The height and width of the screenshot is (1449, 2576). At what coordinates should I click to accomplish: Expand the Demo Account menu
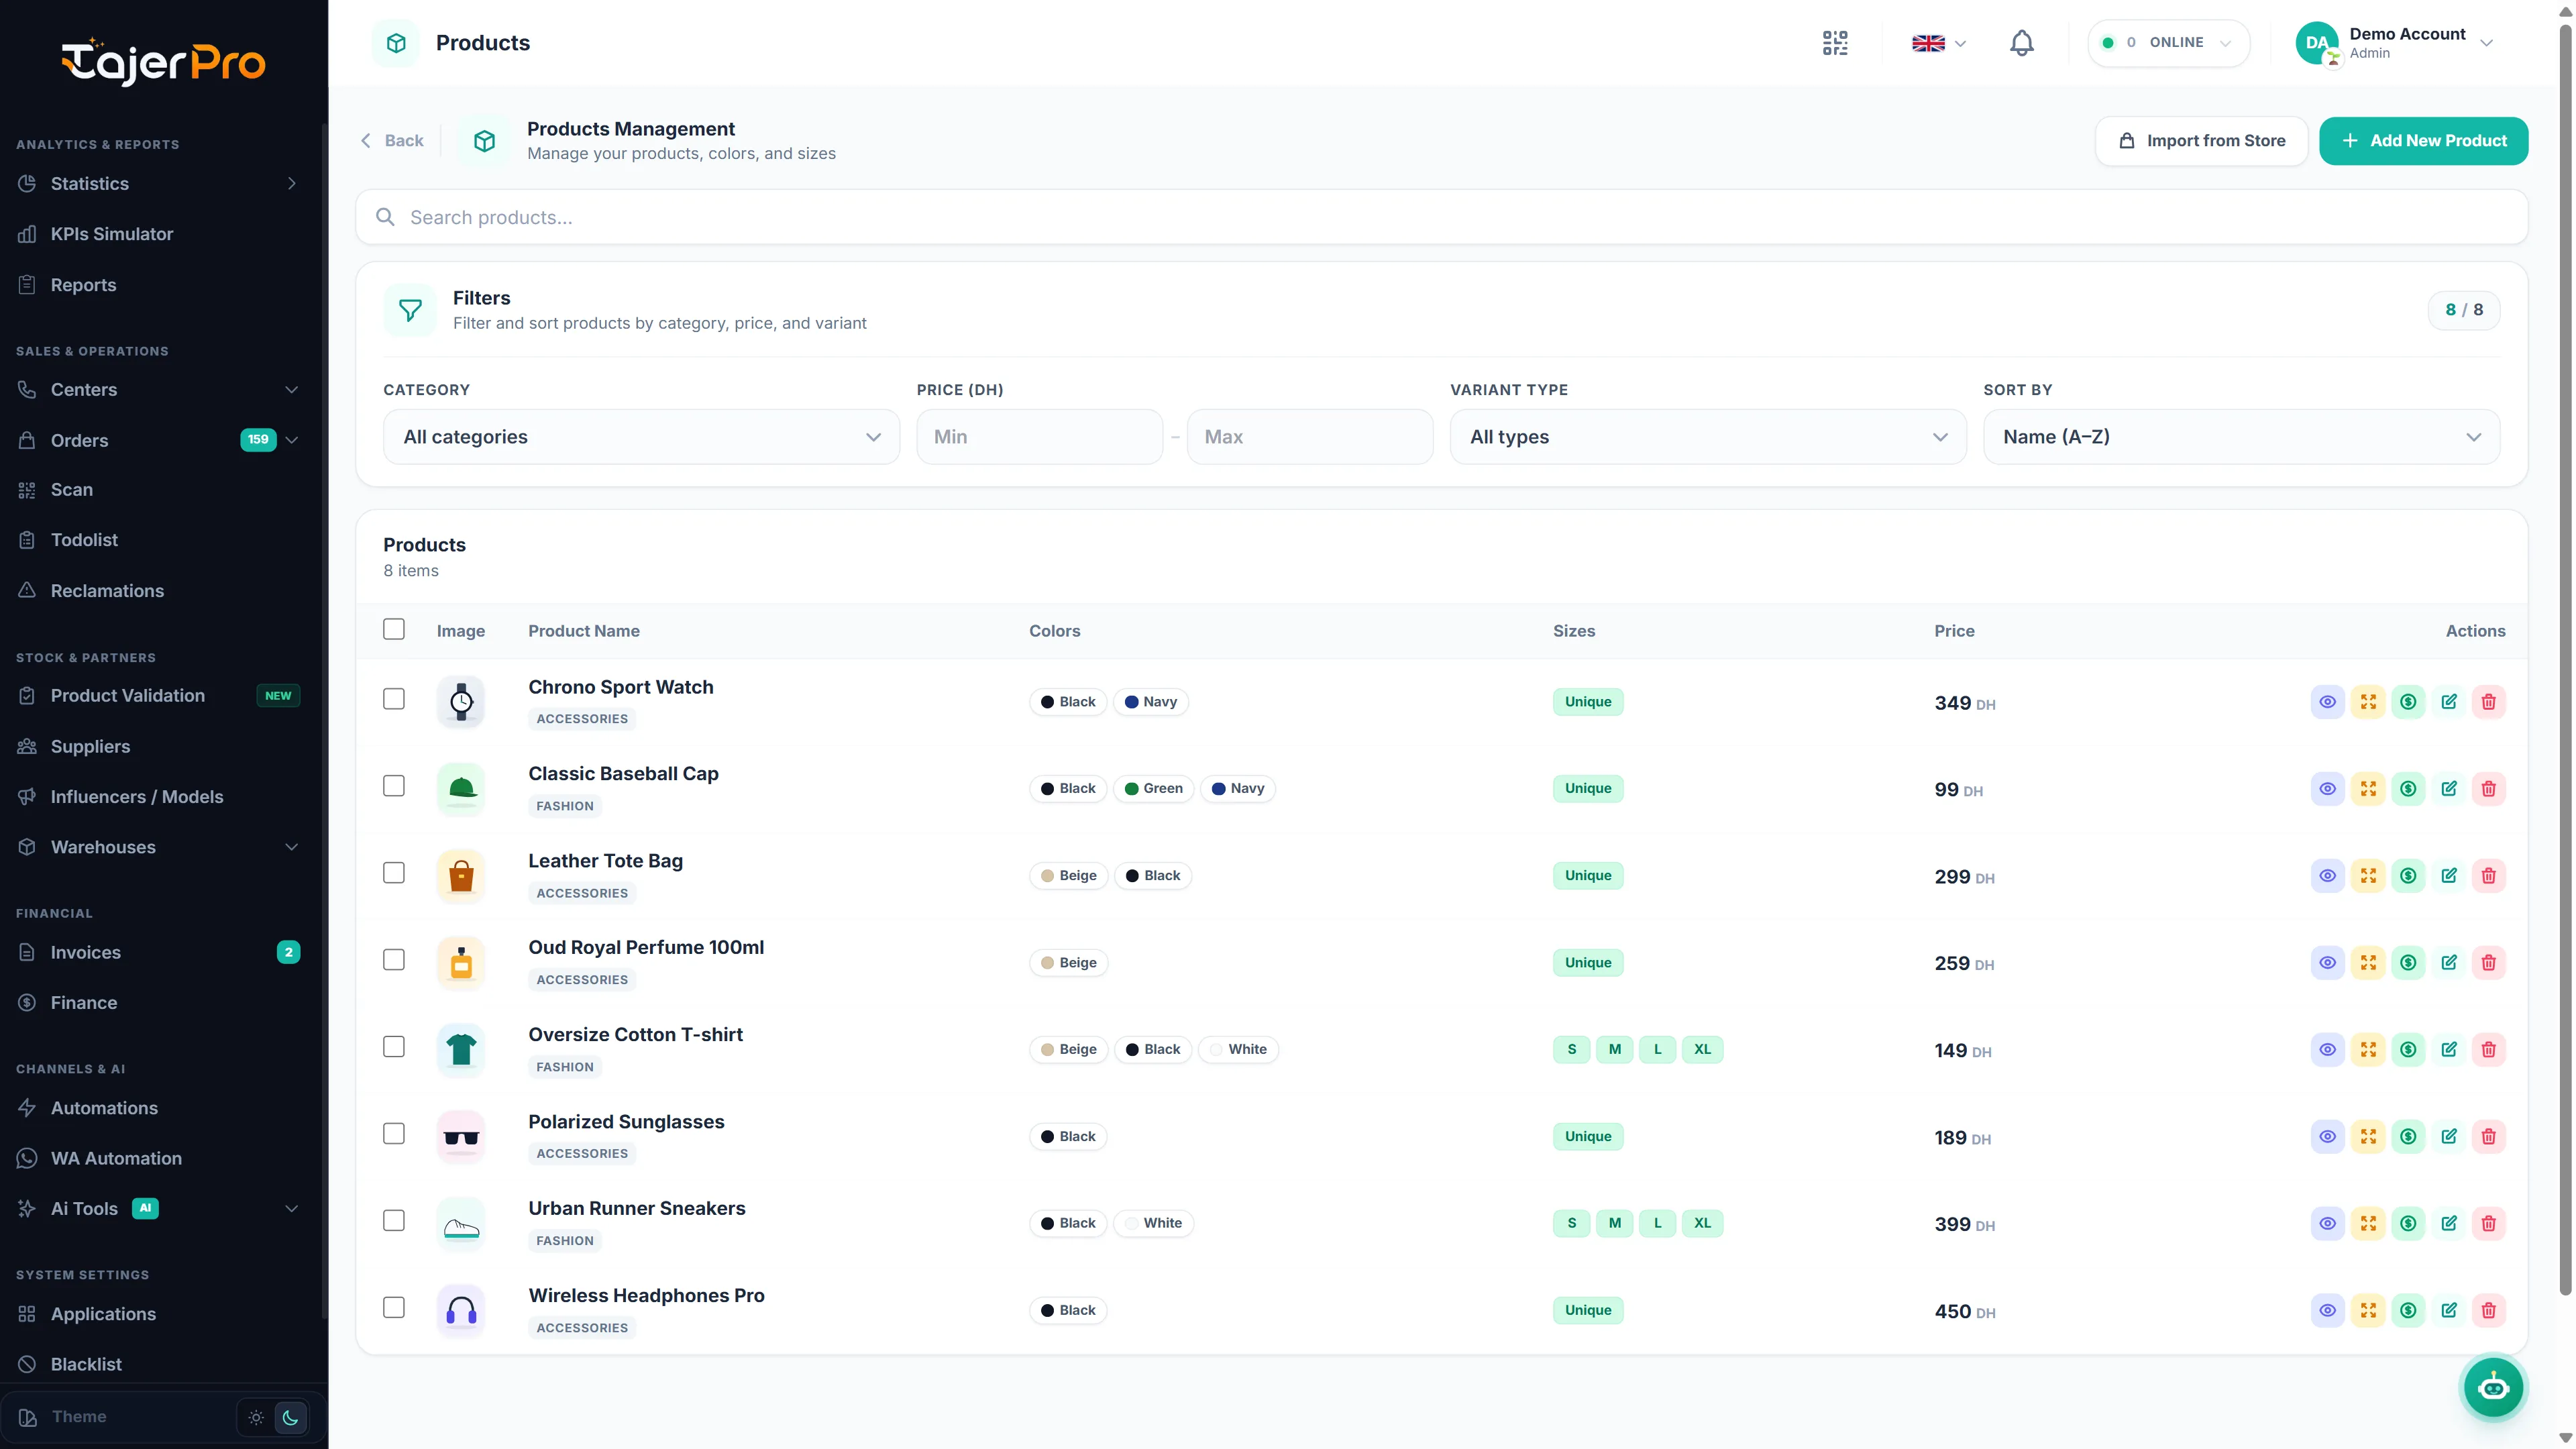pyautogui.click(x=2395, y=43)
